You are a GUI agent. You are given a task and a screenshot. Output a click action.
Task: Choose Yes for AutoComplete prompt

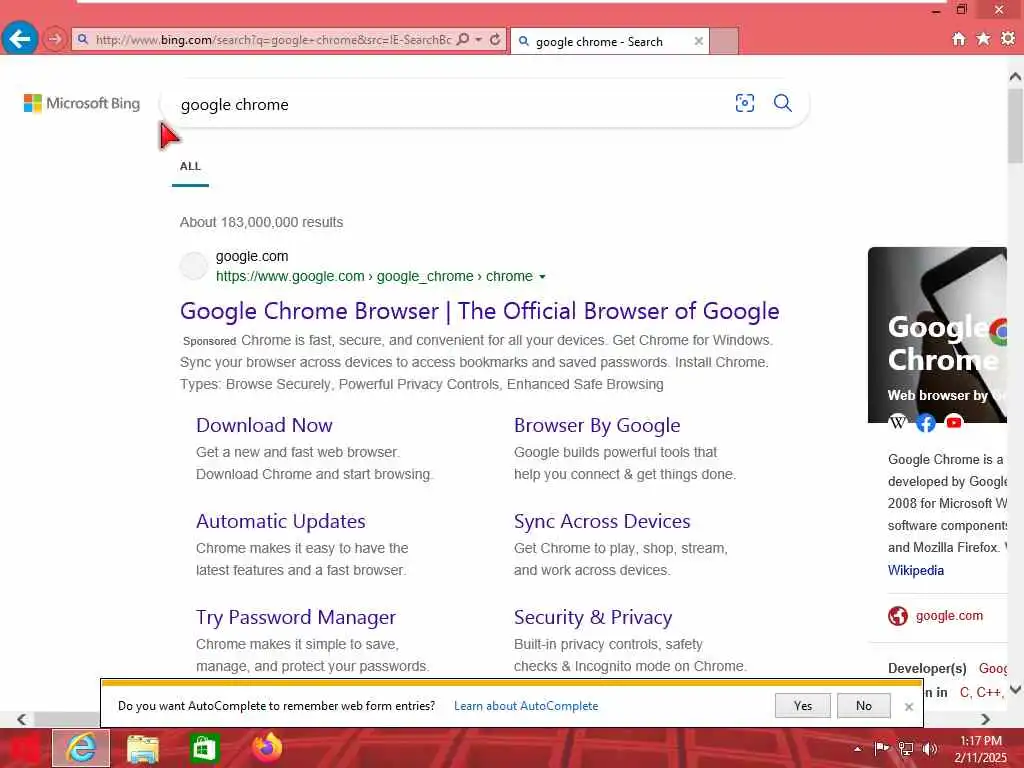(x=803, y=705)
